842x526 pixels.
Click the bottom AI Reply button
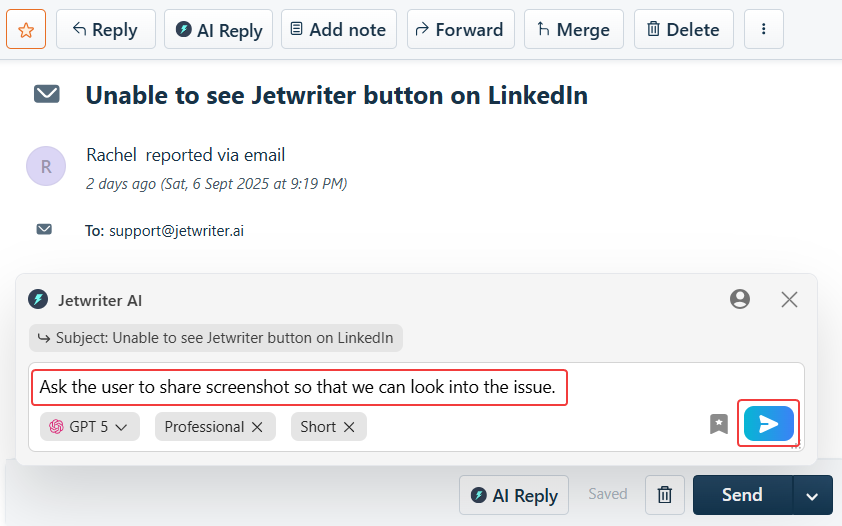(x=514, y=495)
